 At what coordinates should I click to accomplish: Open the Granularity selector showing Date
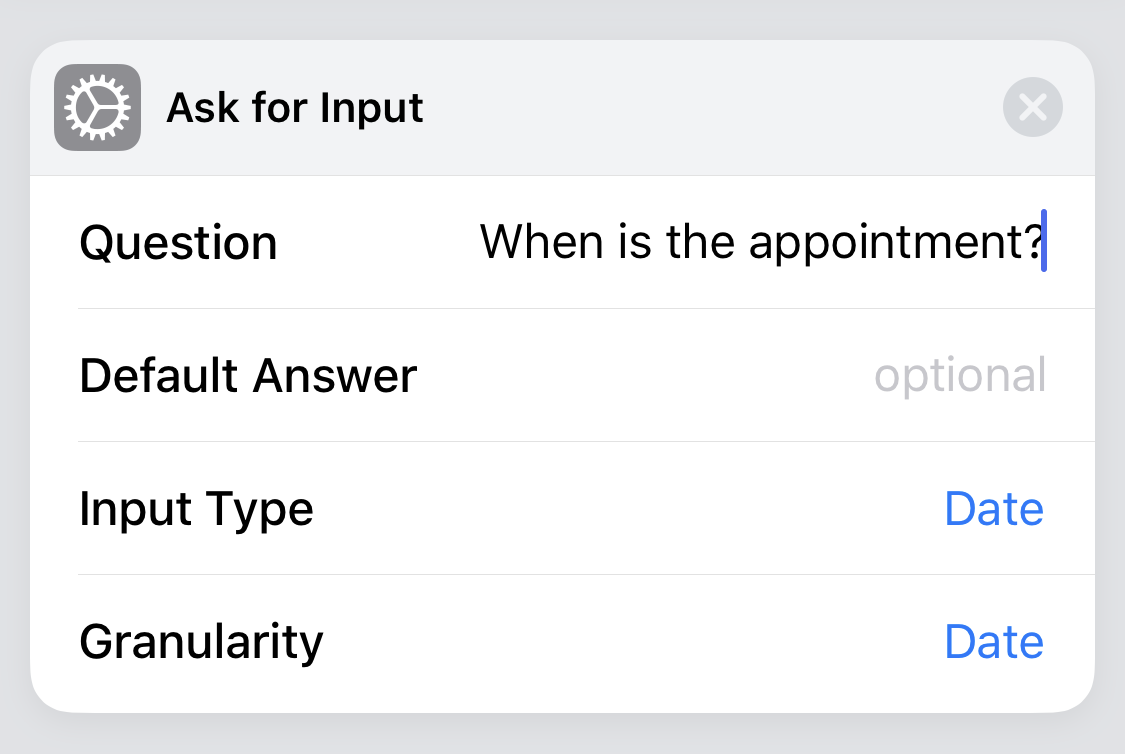click(x=994, y=641)
